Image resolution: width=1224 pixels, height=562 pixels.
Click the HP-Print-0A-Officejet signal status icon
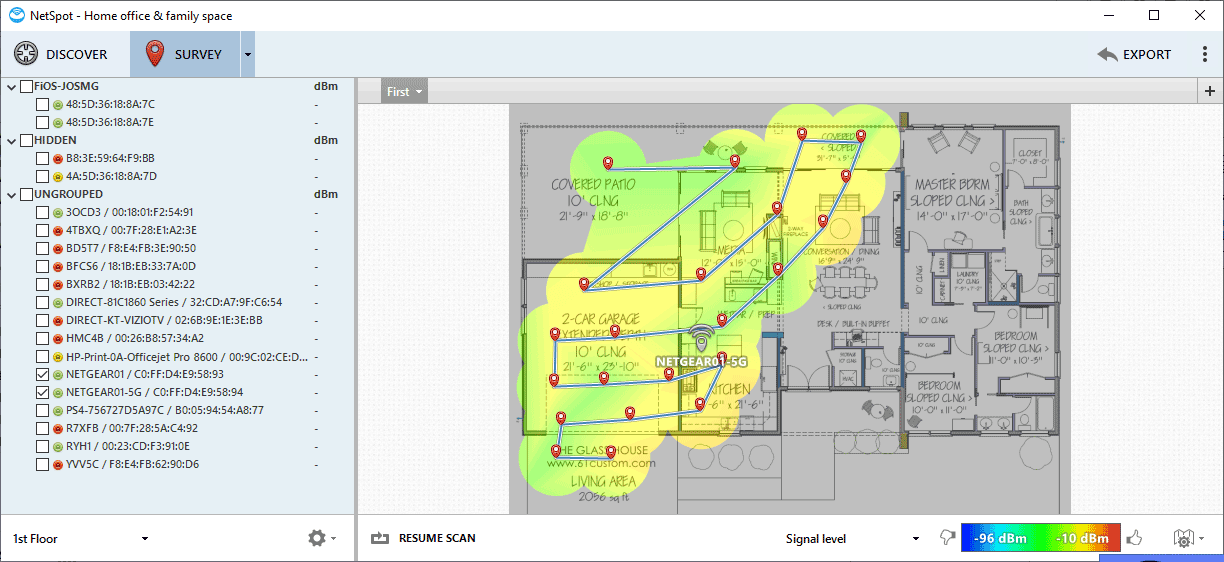point(58,357)
